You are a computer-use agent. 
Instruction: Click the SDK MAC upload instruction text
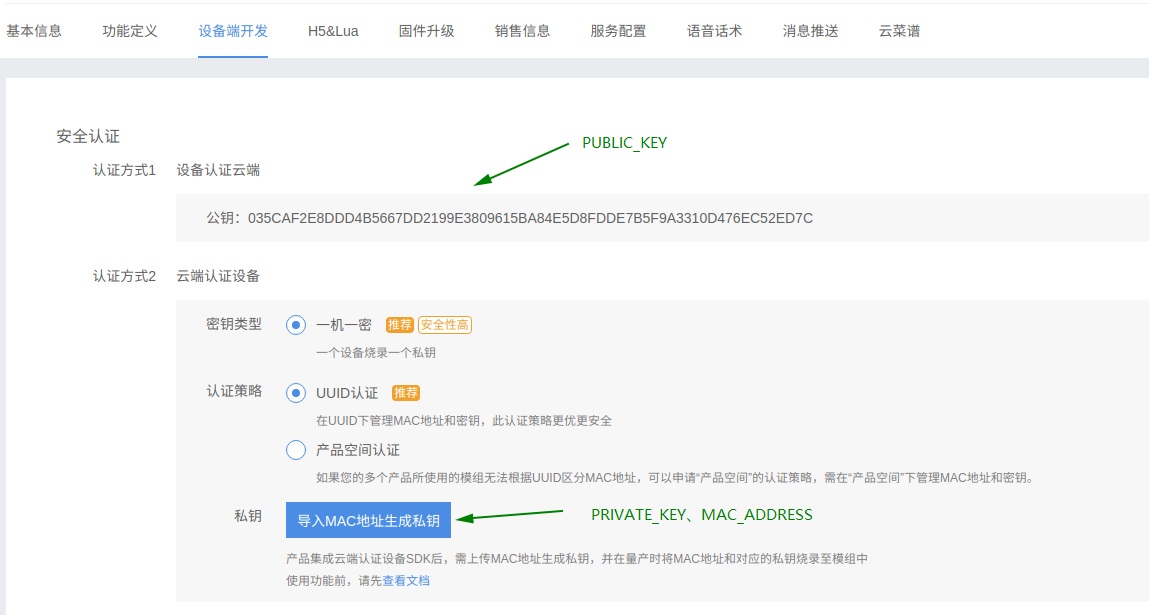[577, 559]
